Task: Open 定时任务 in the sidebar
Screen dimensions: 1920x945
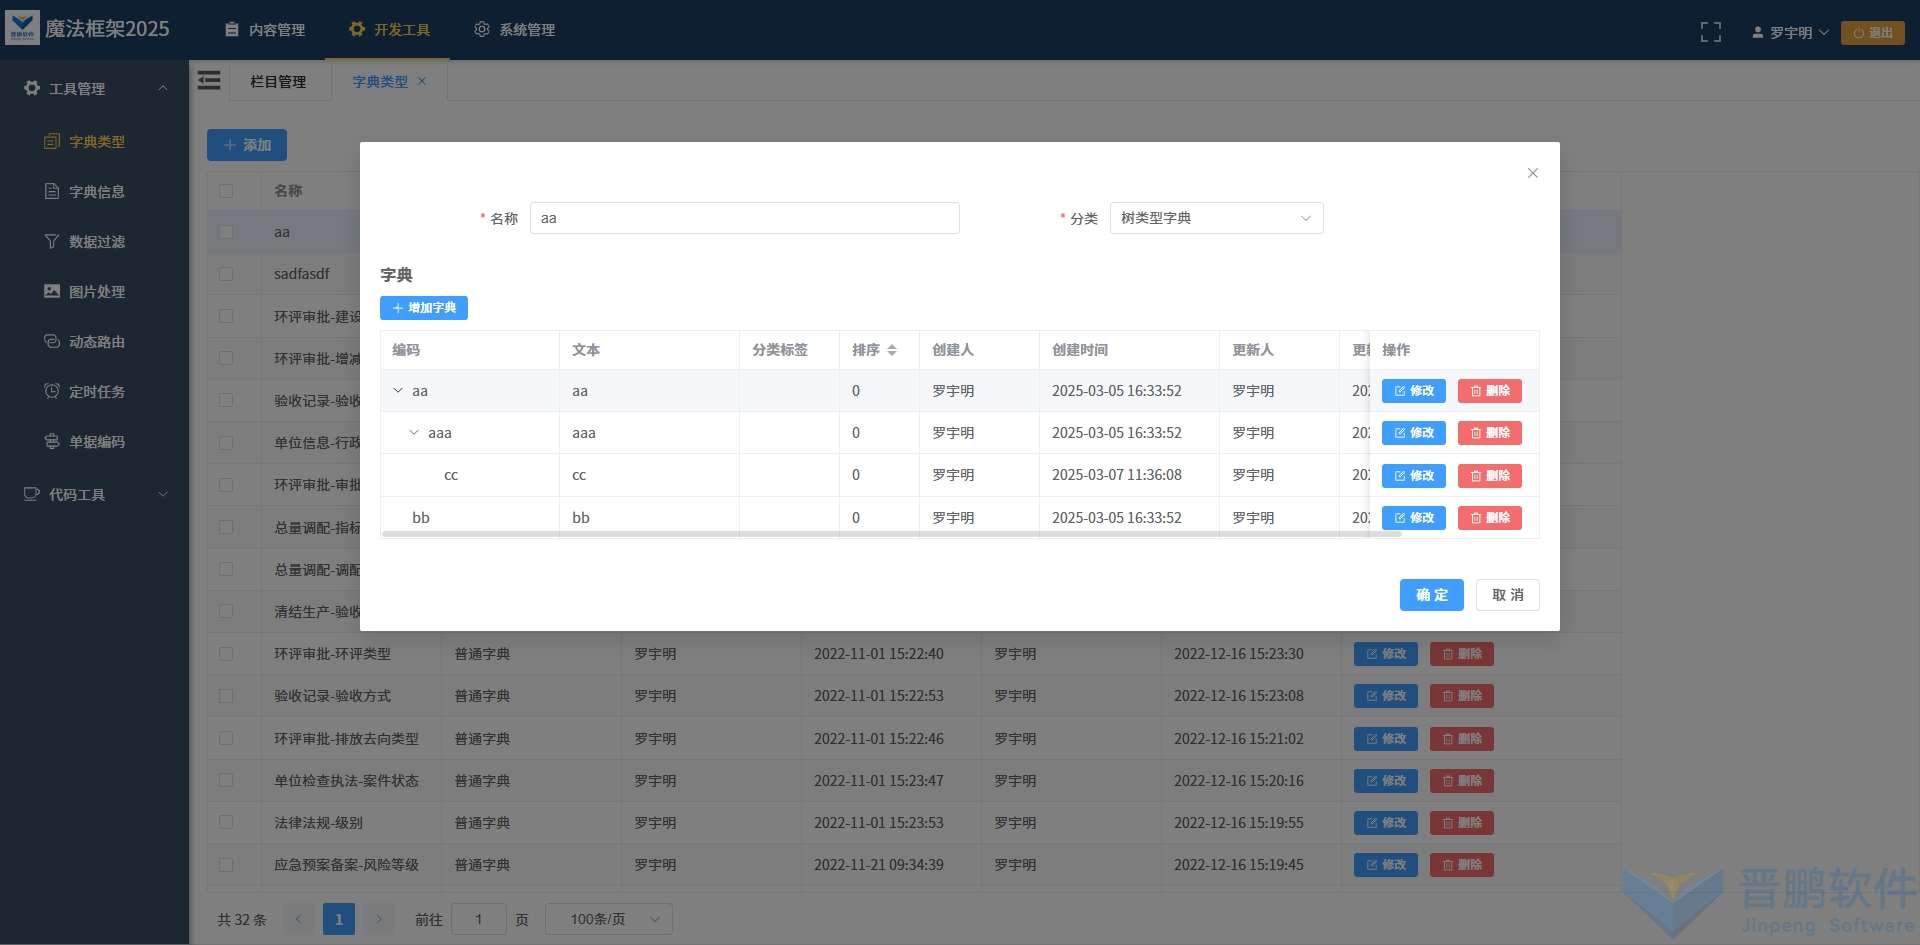Action: (94, 392)
